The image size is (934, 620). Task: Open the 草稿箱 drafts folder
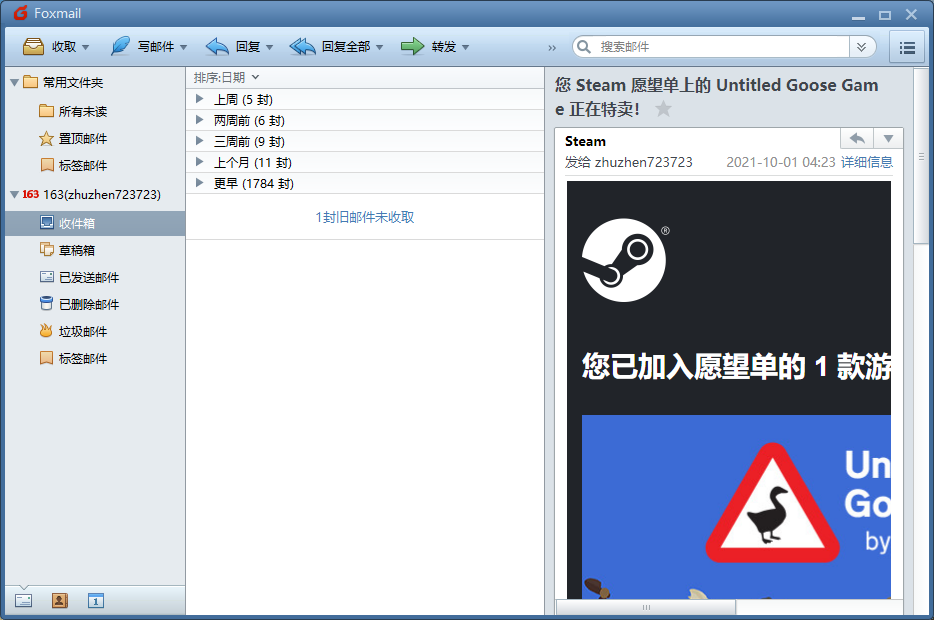pos(95,250)
